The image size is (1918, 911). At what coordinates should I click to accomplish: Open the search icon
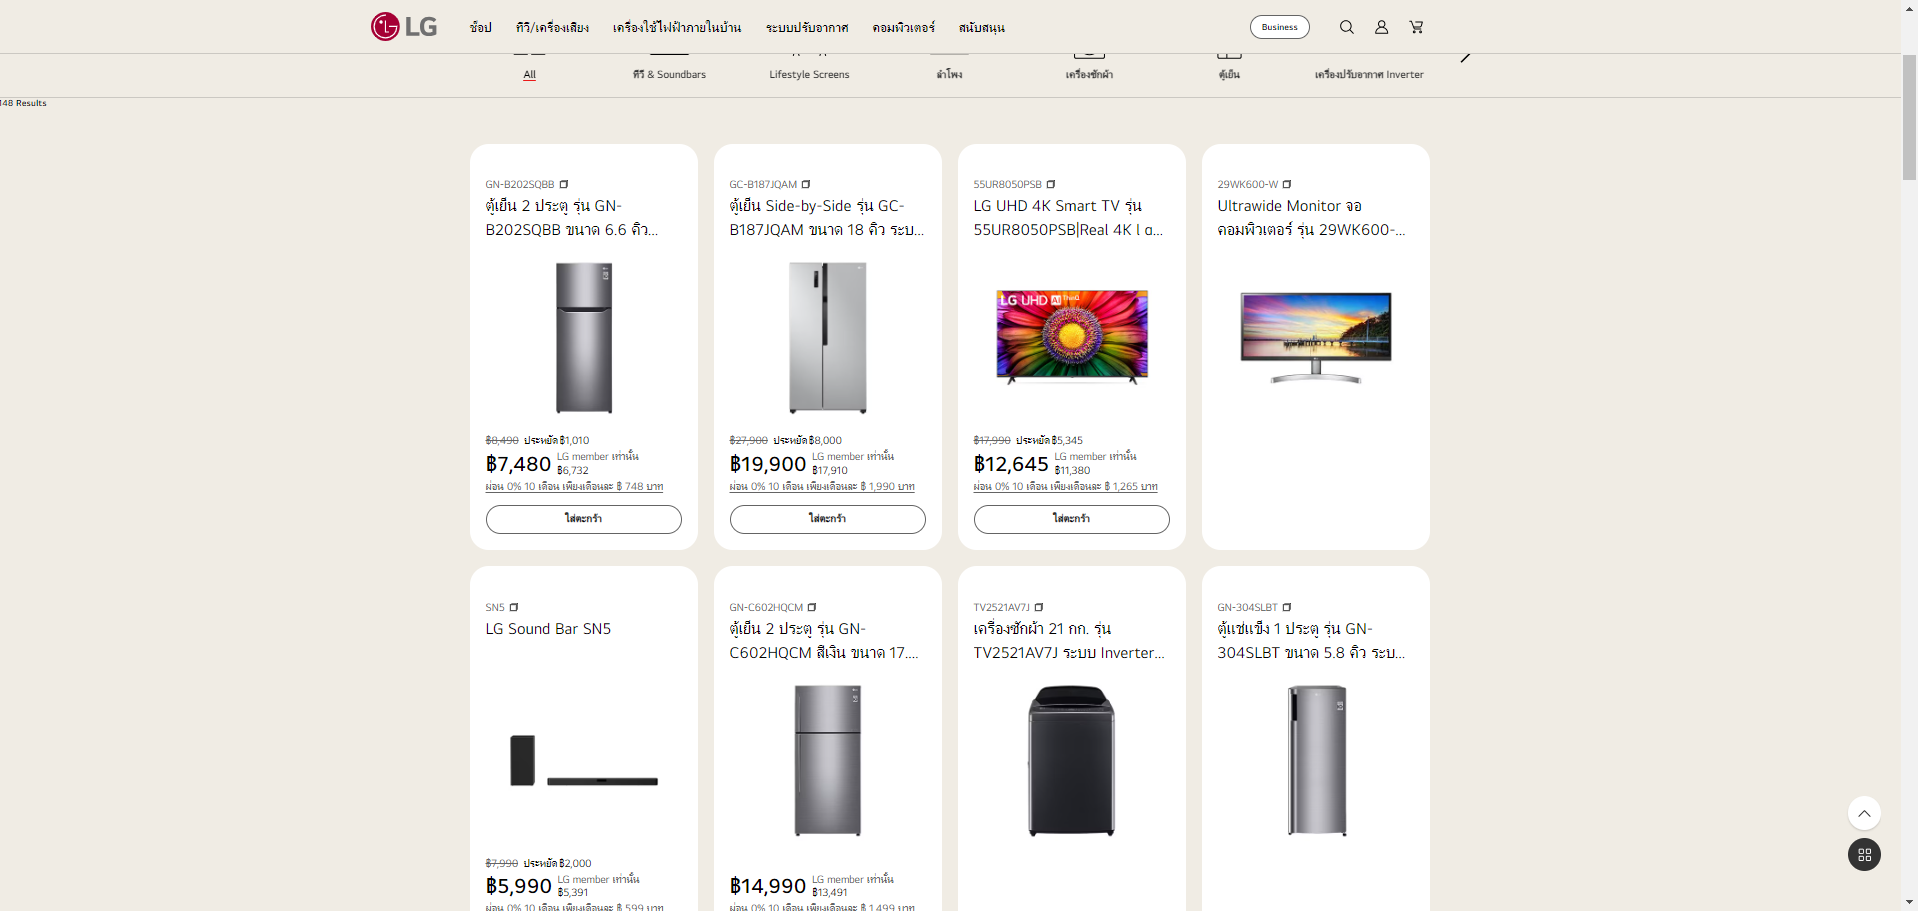point(1346,27)
